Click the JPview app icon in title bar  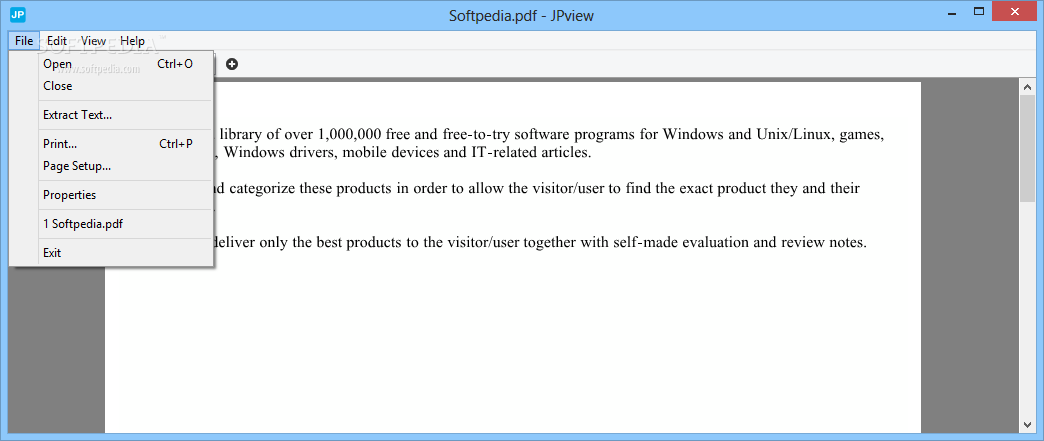tap(18, 13)
